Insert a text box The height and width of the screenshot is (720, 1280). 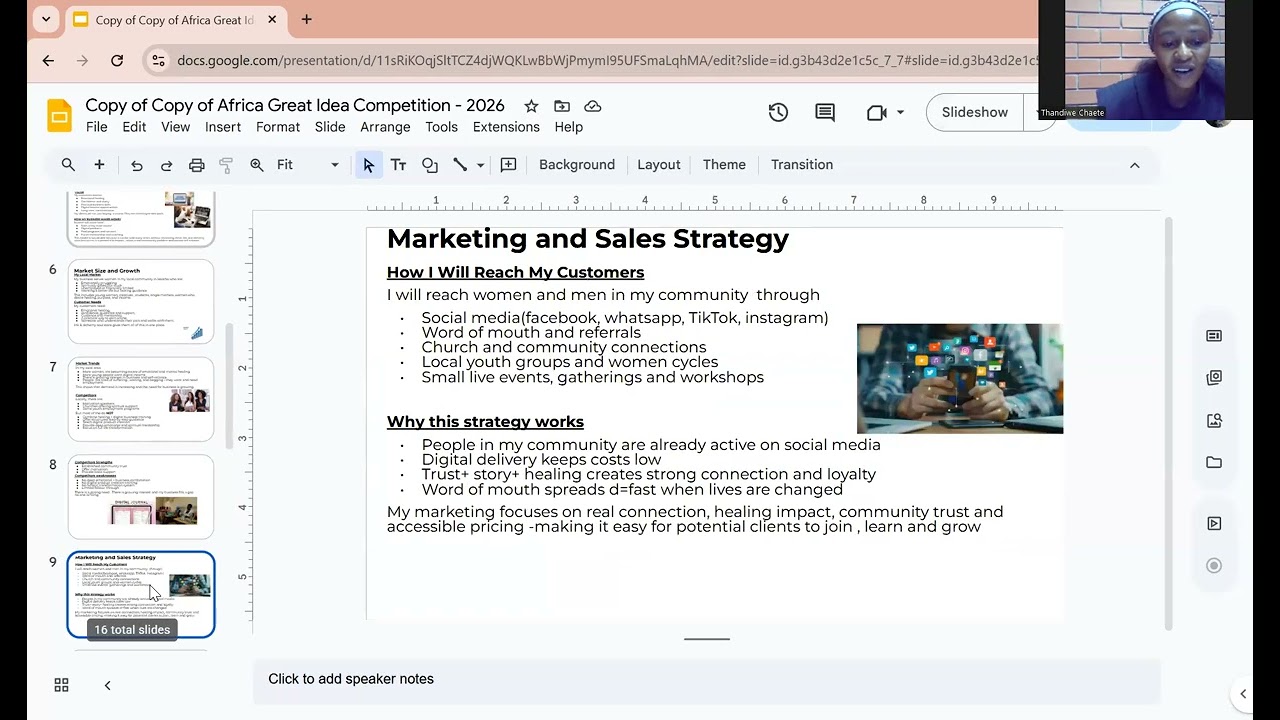(398, 165)
